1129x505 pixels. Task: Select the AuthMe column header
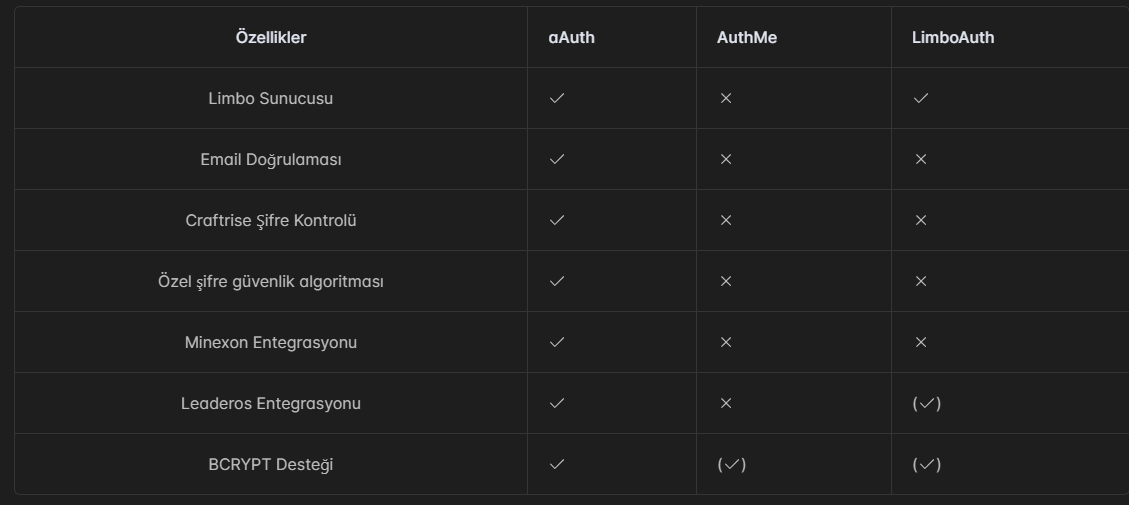[x=747, y=37]
